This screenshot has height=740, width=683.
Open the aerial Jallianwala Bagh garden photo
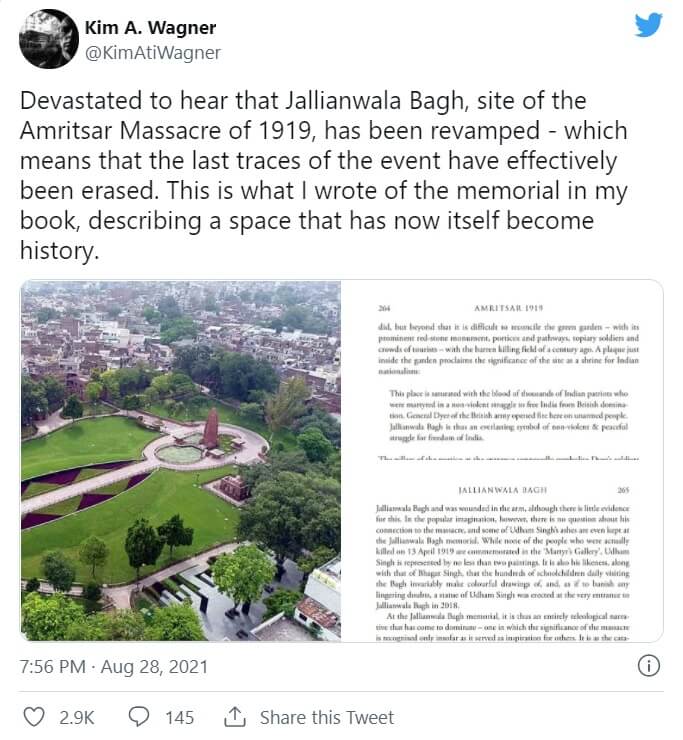(180, 461)
